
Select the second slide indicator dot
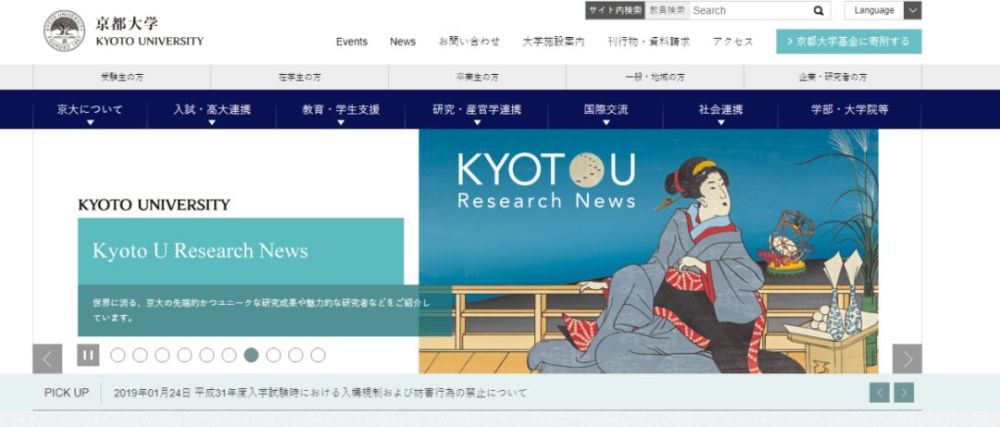click(140, 355)
